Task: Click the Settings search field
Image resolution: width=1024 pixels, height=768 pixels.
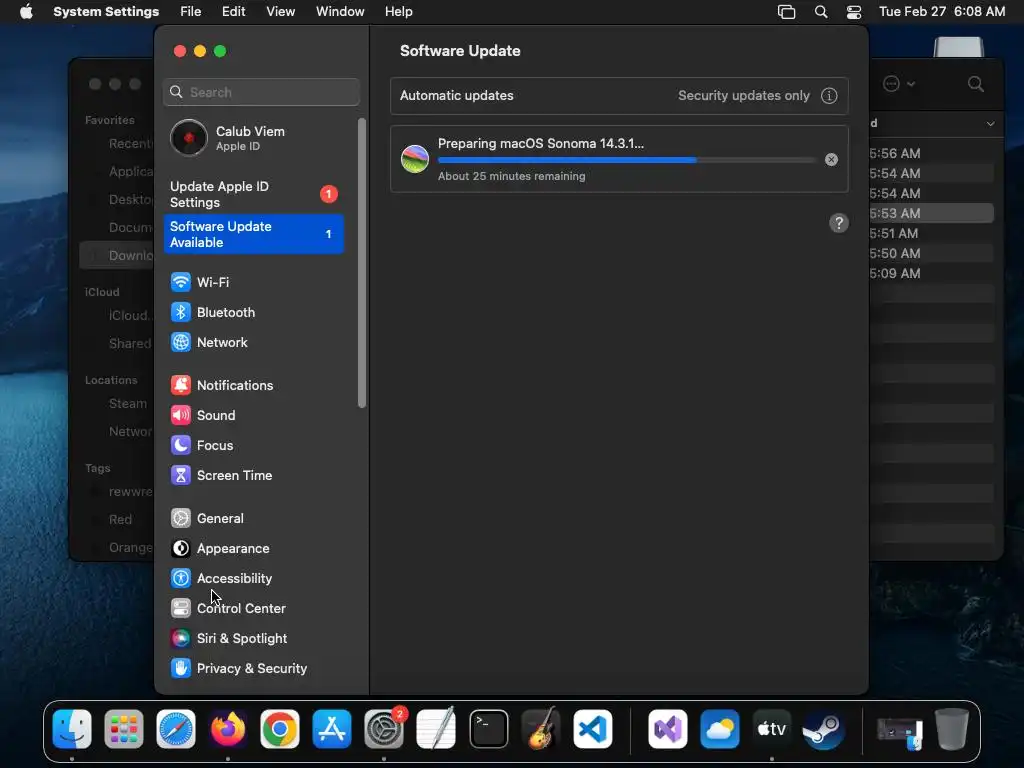Action: [x=261, y=92]
